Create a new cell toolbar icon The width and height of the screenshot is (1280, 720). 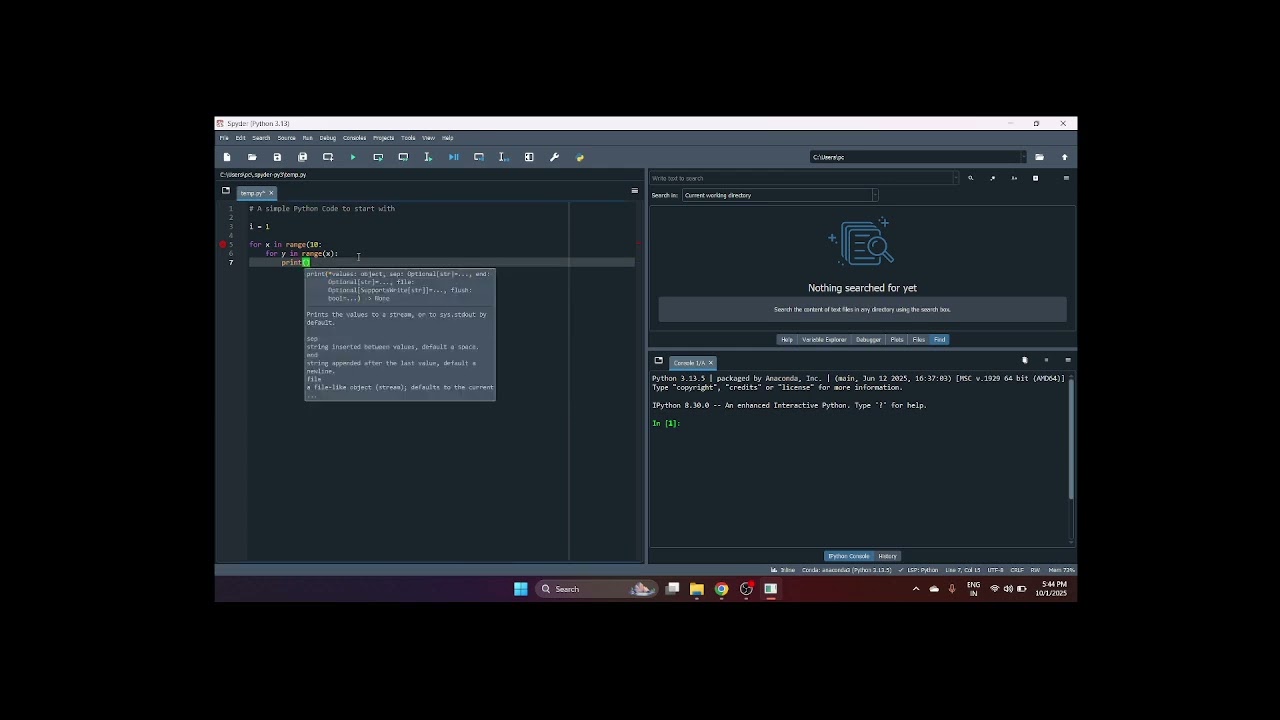tap(328, 157)
